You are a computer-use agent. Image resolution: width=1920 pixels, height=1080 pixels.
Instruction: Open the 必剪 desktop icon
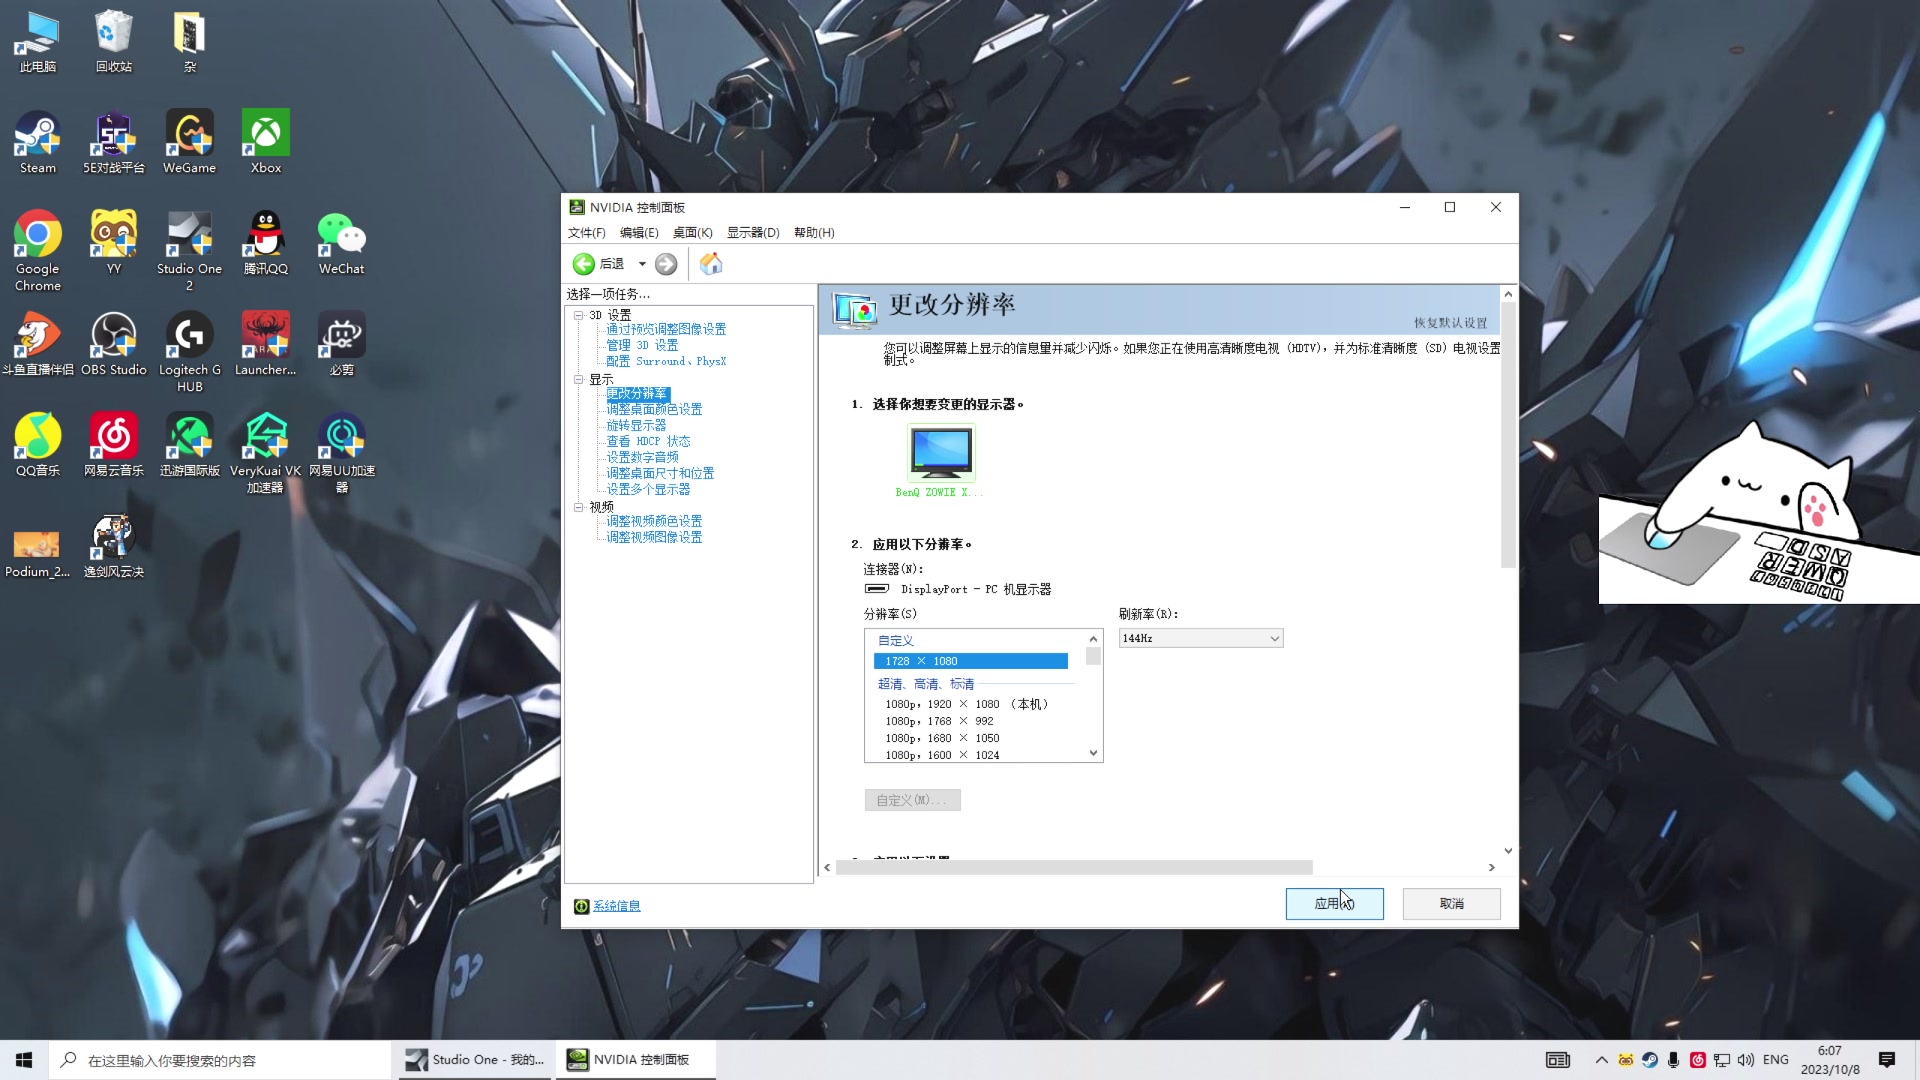click(x=342, y=344)
